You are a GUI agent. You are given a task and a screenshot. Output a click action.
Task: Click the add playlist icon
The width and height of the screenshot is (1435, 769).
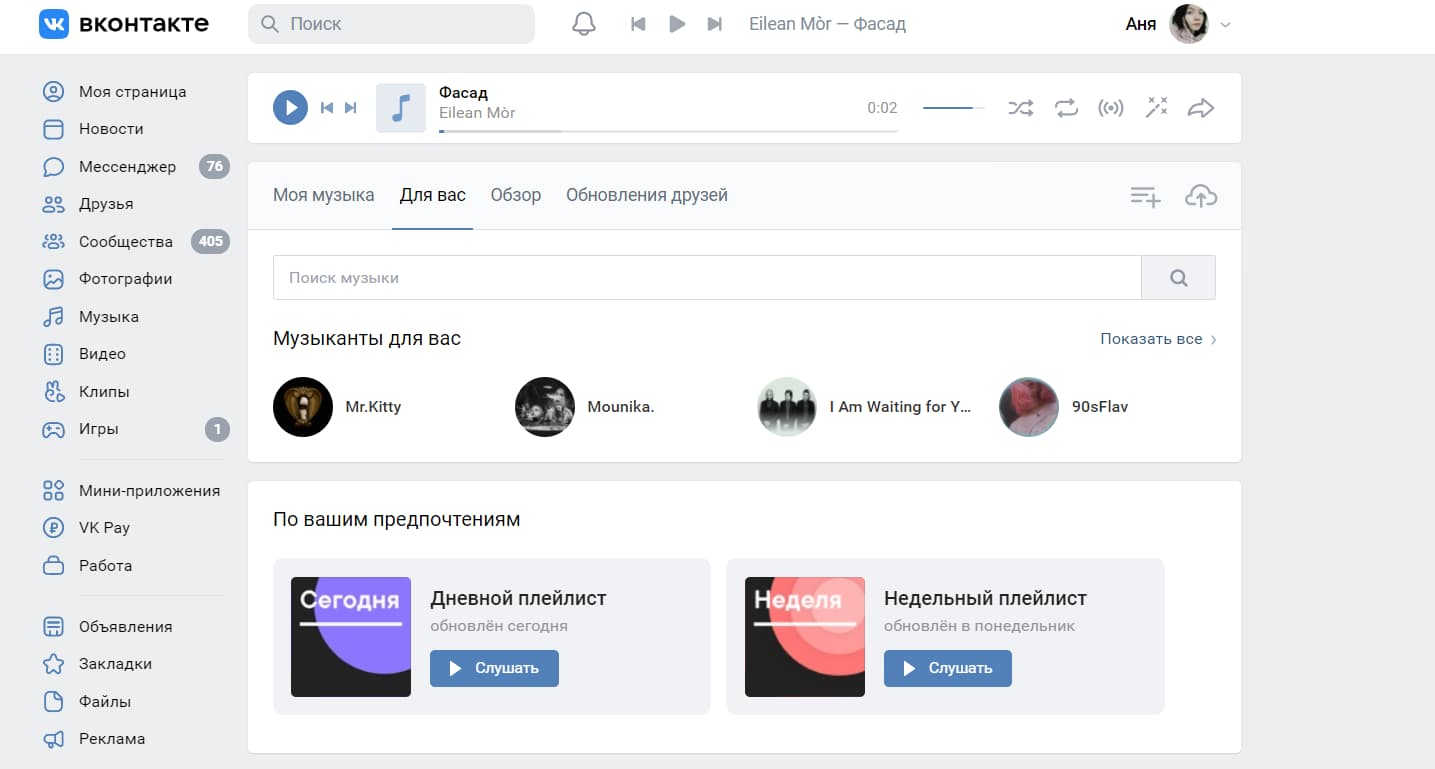pyautogui.click(x=1145, y=197)
